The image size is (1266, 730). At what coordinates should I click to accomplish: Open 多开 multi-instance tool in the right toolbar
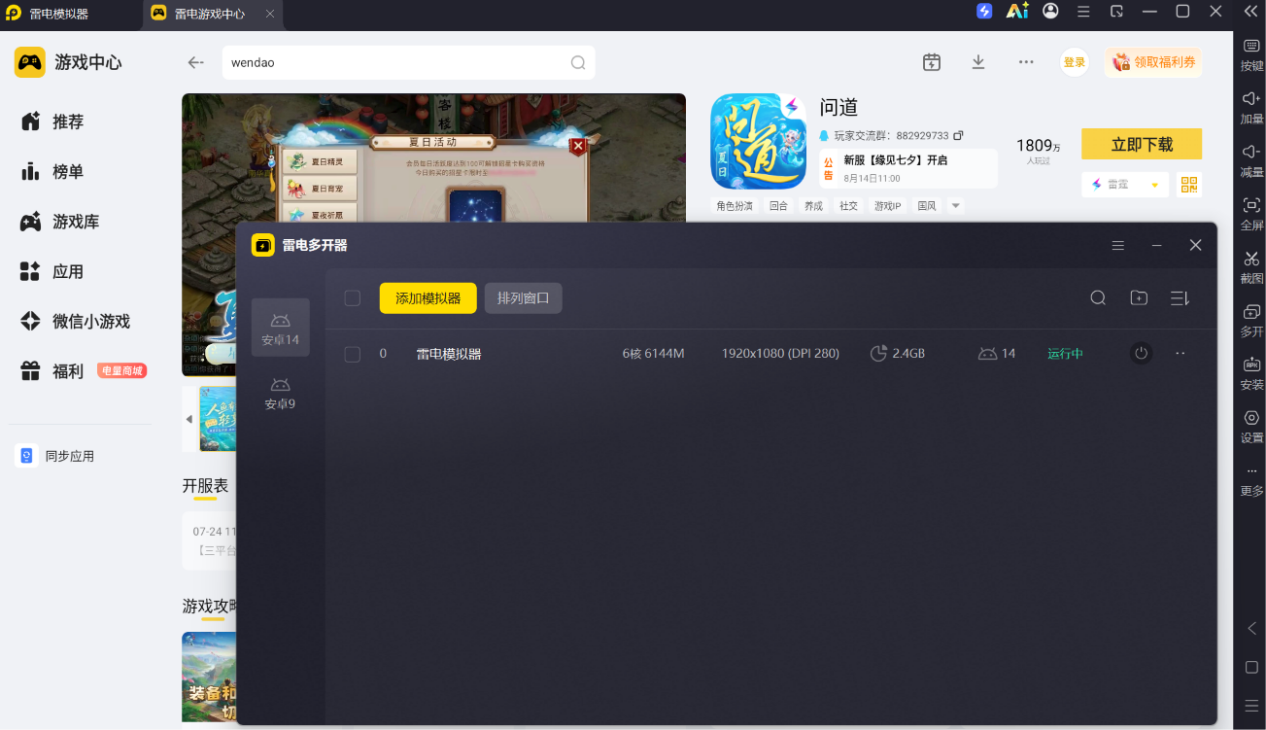click(1251, 320)
